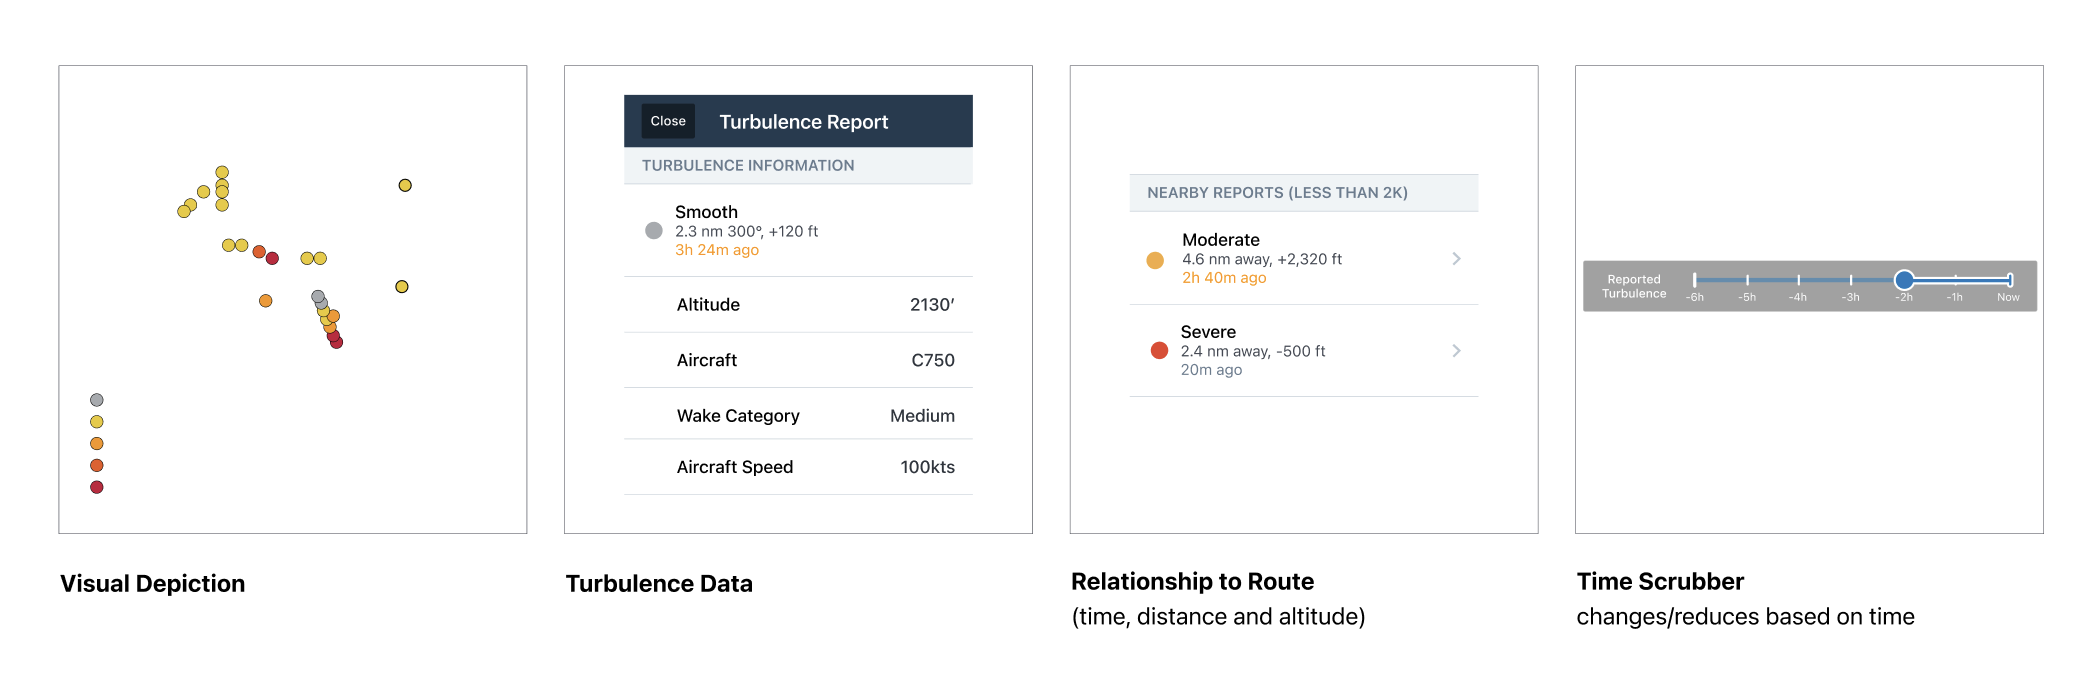Click the gray Smooth turbulence indicator dot
Screen dimensions: 2098x676
654,231
